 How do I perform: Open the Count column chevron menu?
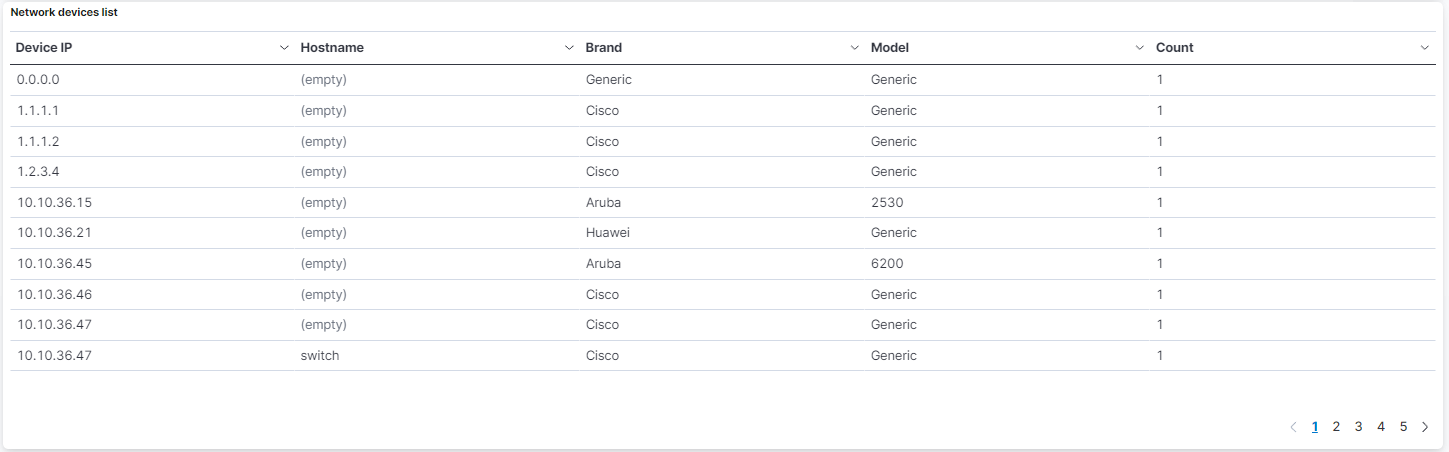[1424, 48]
